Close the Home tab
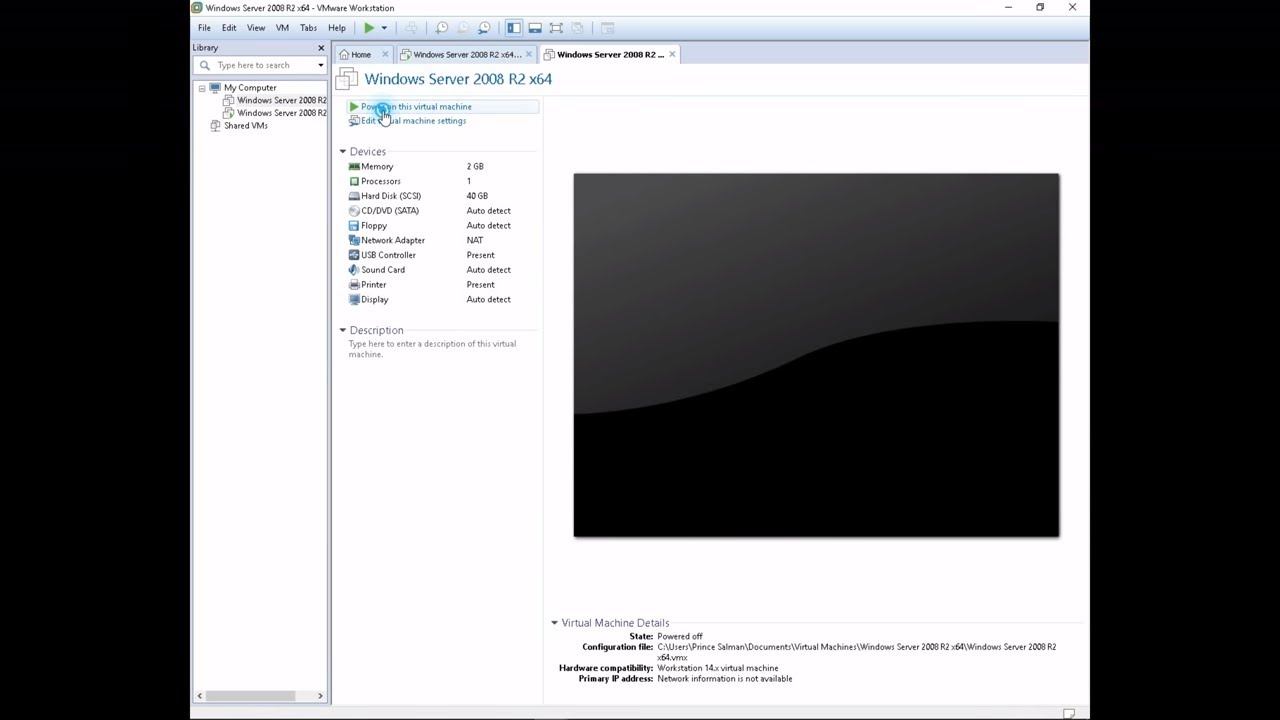 (384, 54)
